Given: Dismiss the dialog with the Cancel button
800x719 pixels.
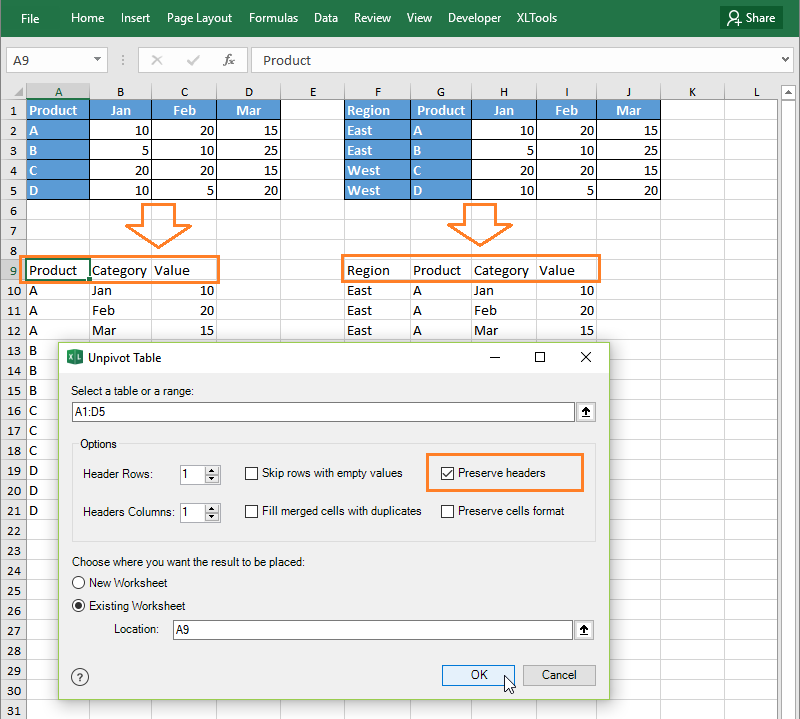Looking at the screenshot, I should (559, 675).
